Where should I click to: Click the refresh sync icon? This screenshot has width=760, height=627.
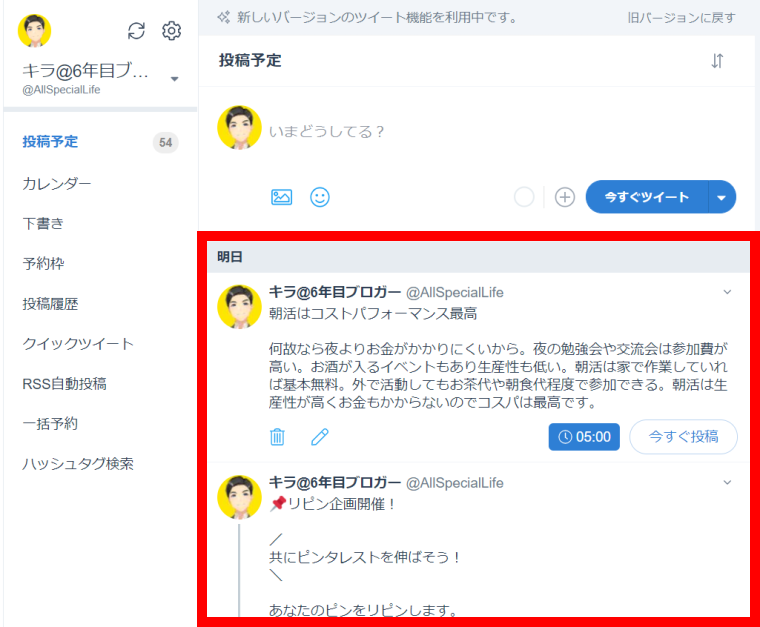coord(137,31)
